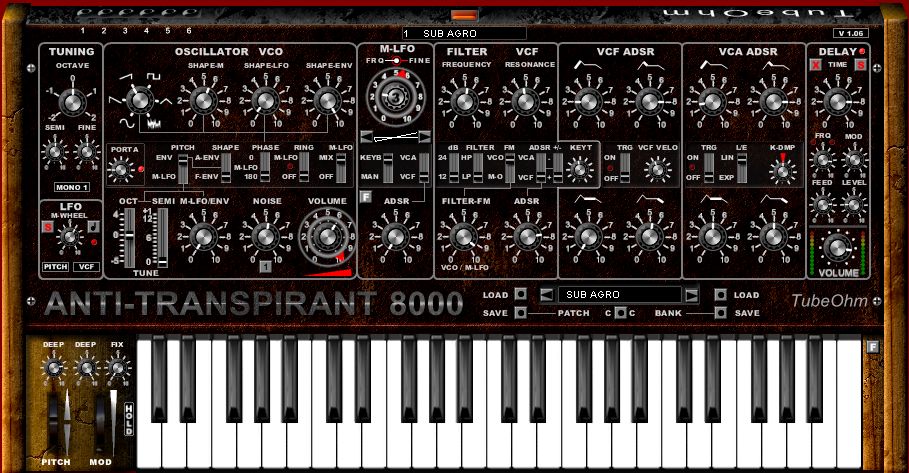The height and width of the screenshot is (473, 909).
Task: Click the KEYT knob in filter section
Action: [x=580, y=170]
